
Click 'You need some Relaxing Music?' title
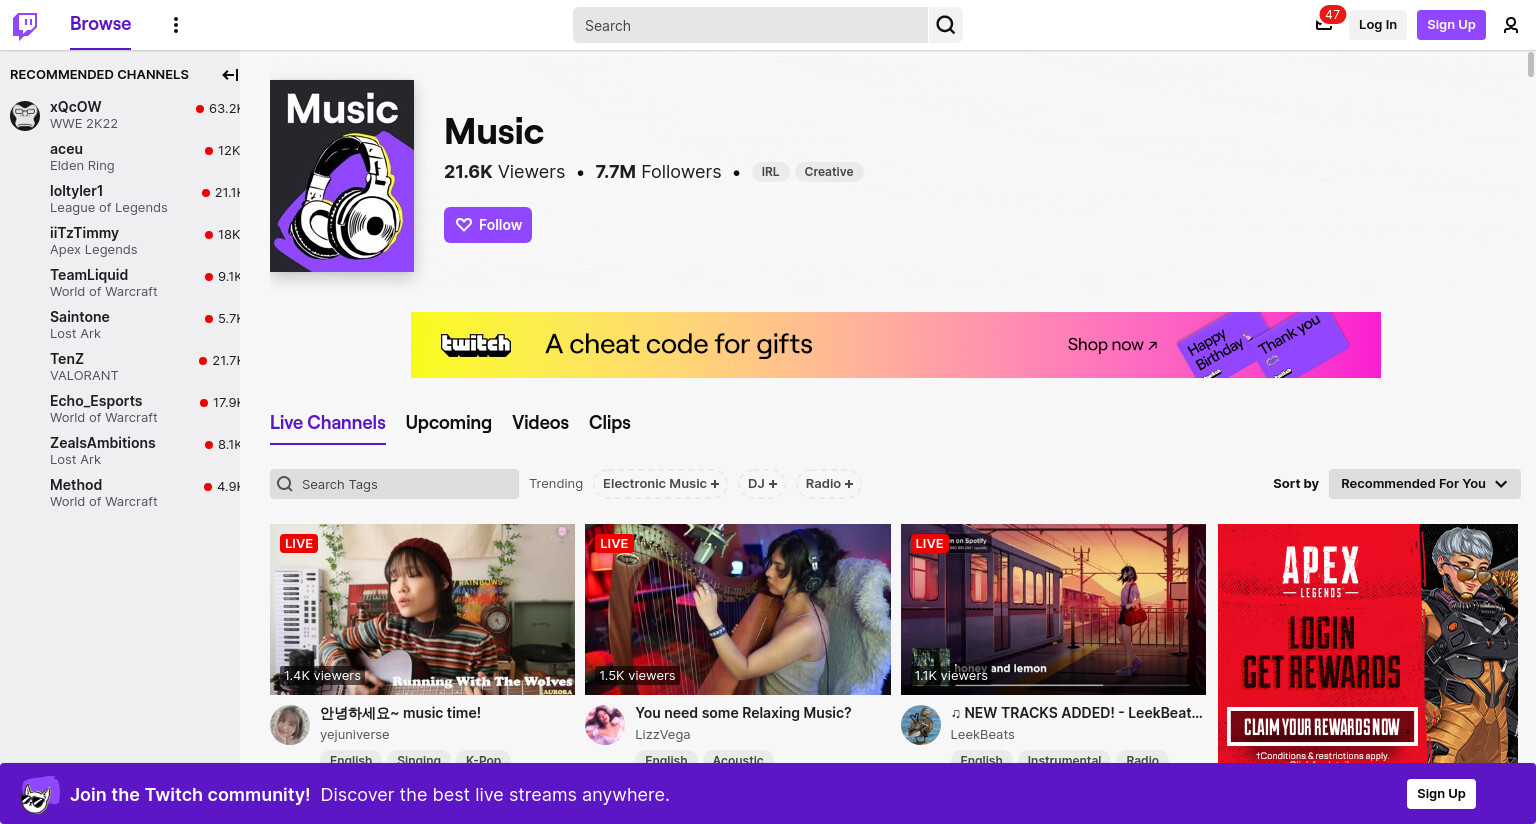point(743,713)
